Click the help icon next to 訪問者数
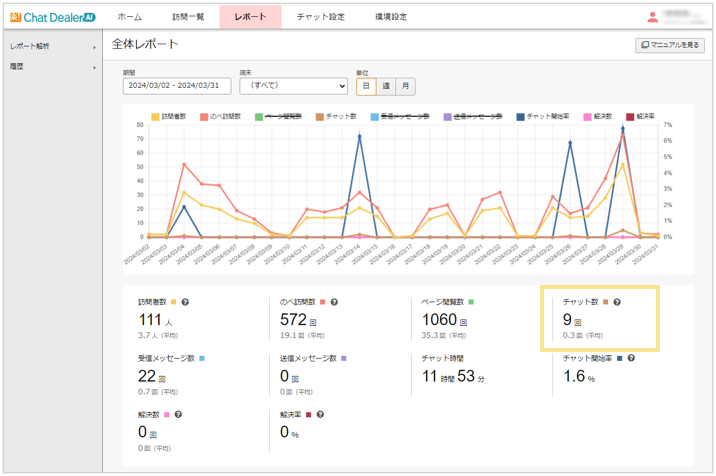716x476 pixels. pos(186,301)
